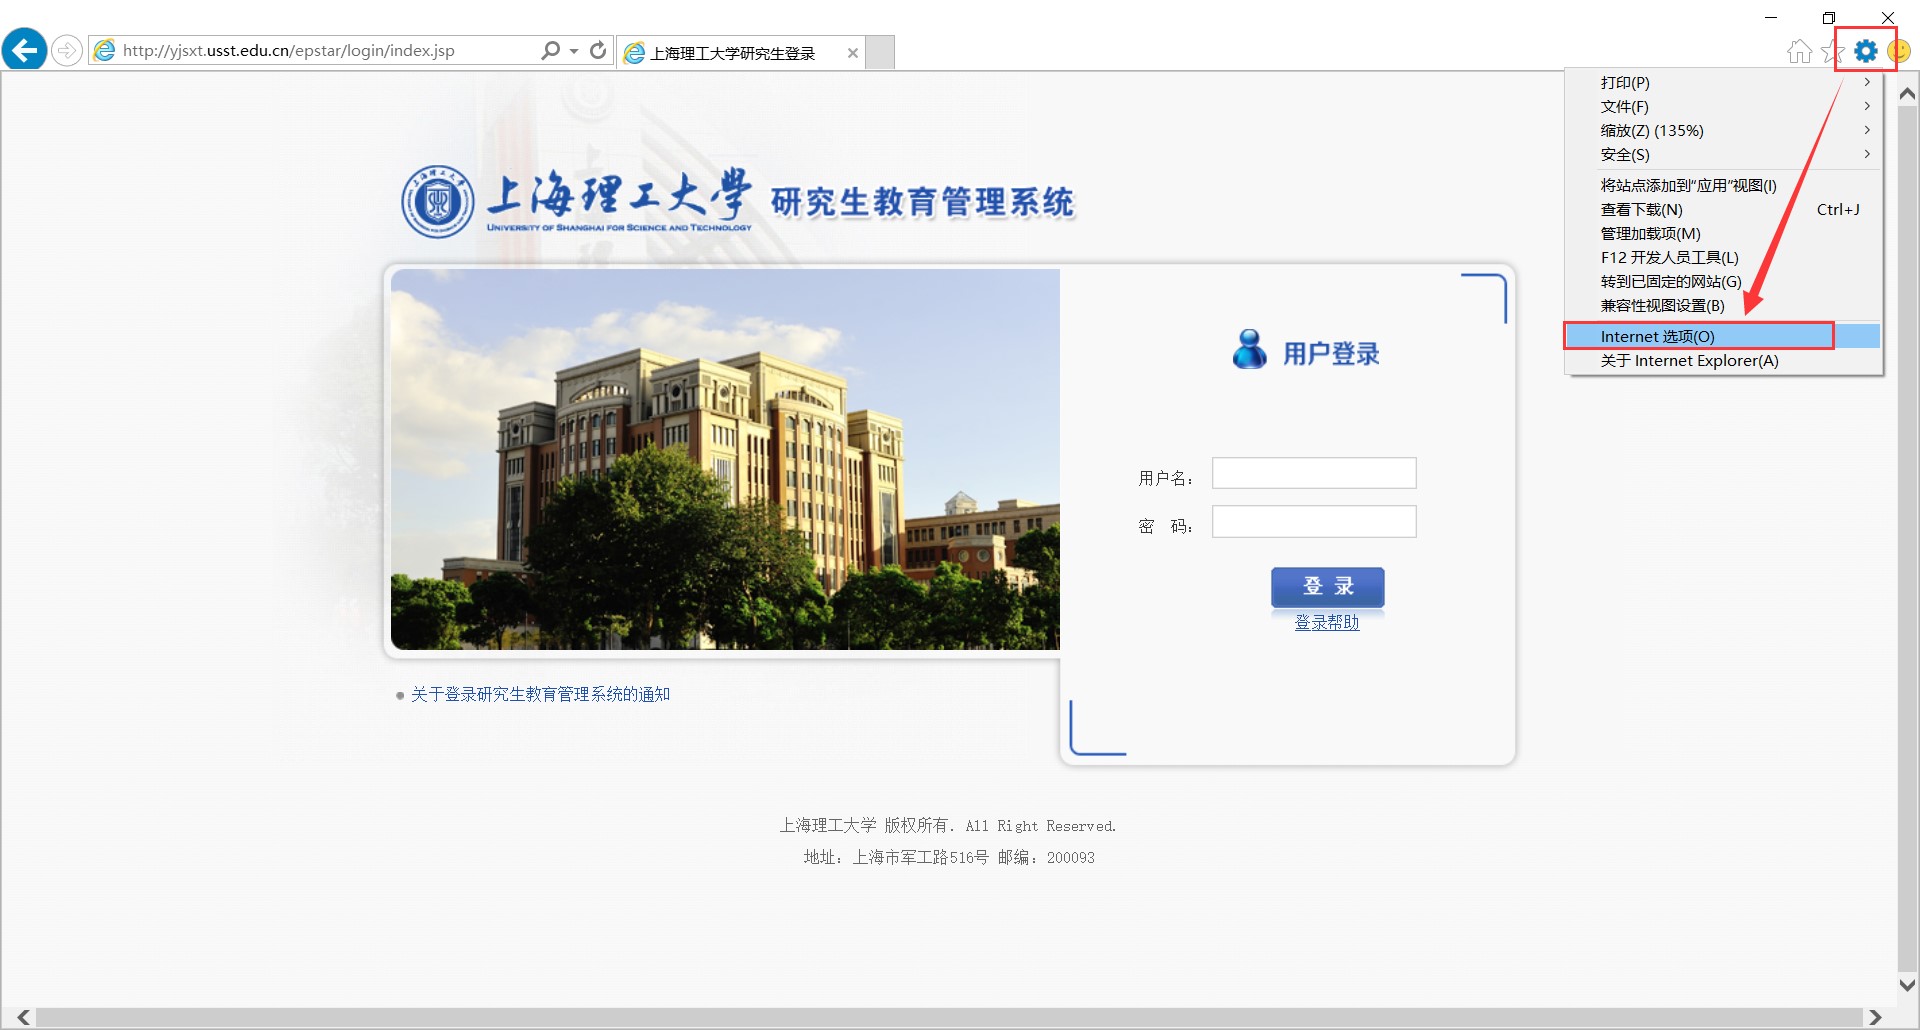
Task: Expand the 缩放(Z) submenu arrow
Action: pyautogui.click(x=1867, y=130)
